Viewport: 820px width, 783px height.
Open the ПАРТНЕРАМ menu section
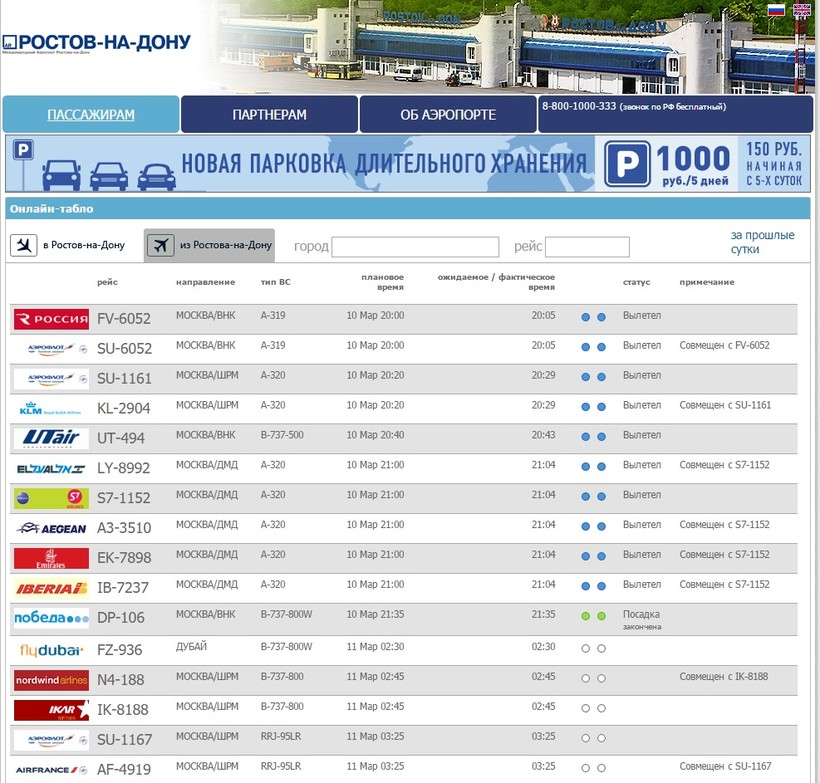point(269,115)
